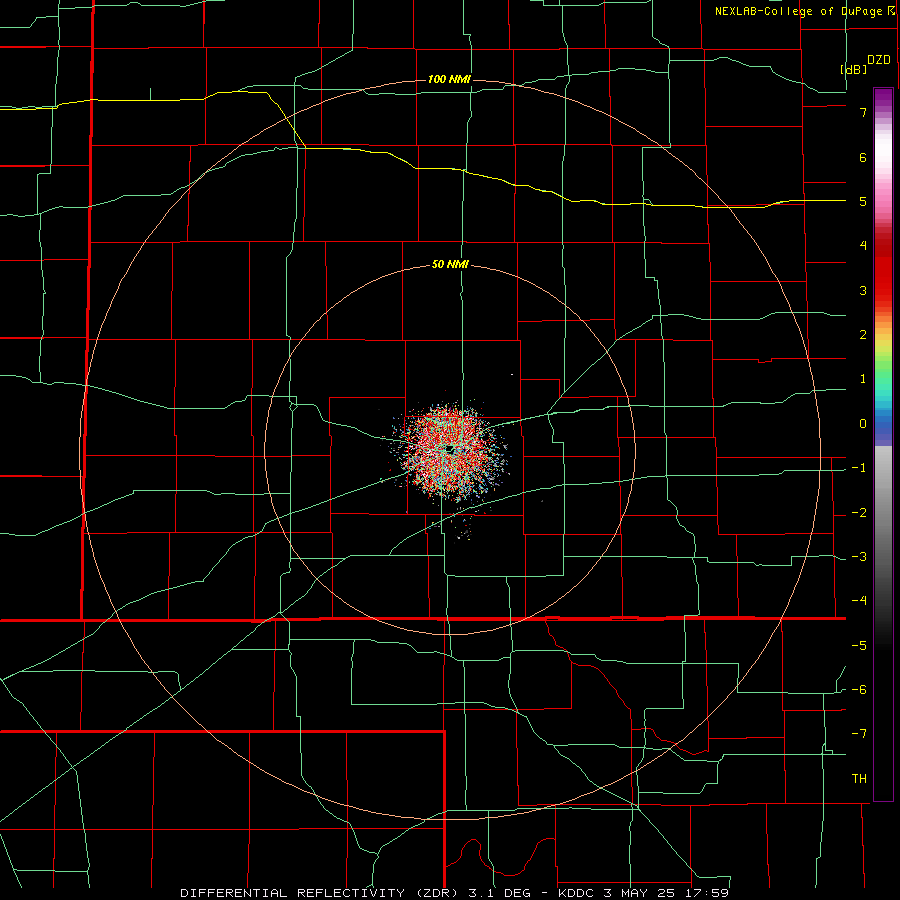This screenshot has width=900, height=900.
Task: Click the '-6' value on color scale
Action: tap(859, 690)
